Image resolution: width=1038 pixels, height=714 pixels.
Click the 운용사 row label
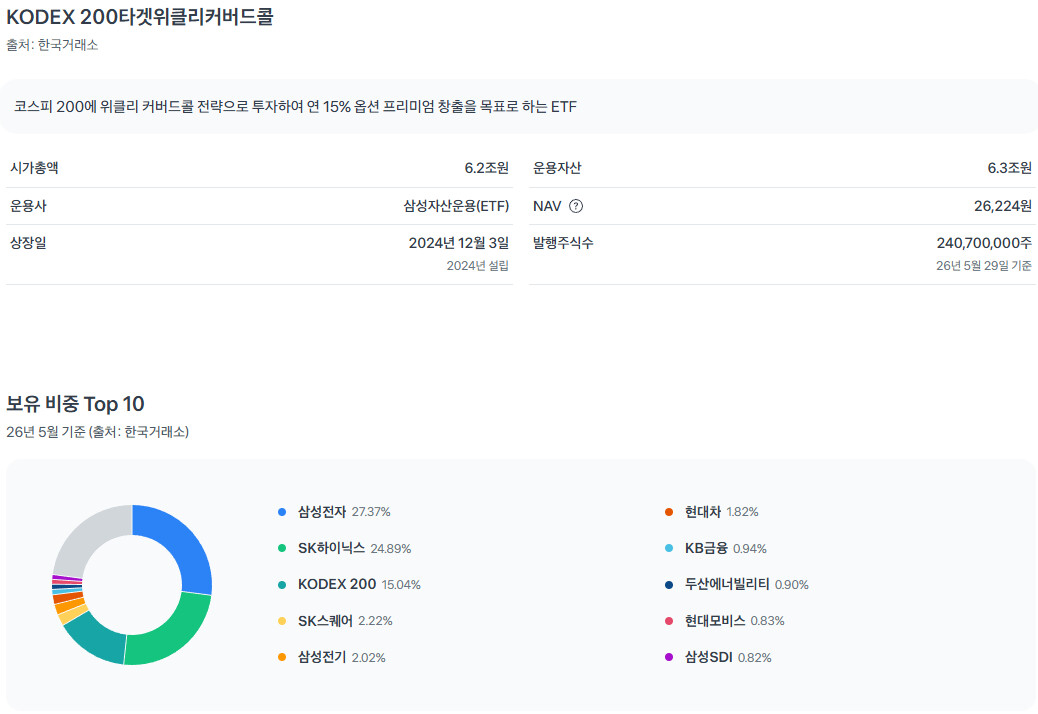point(28,206)
